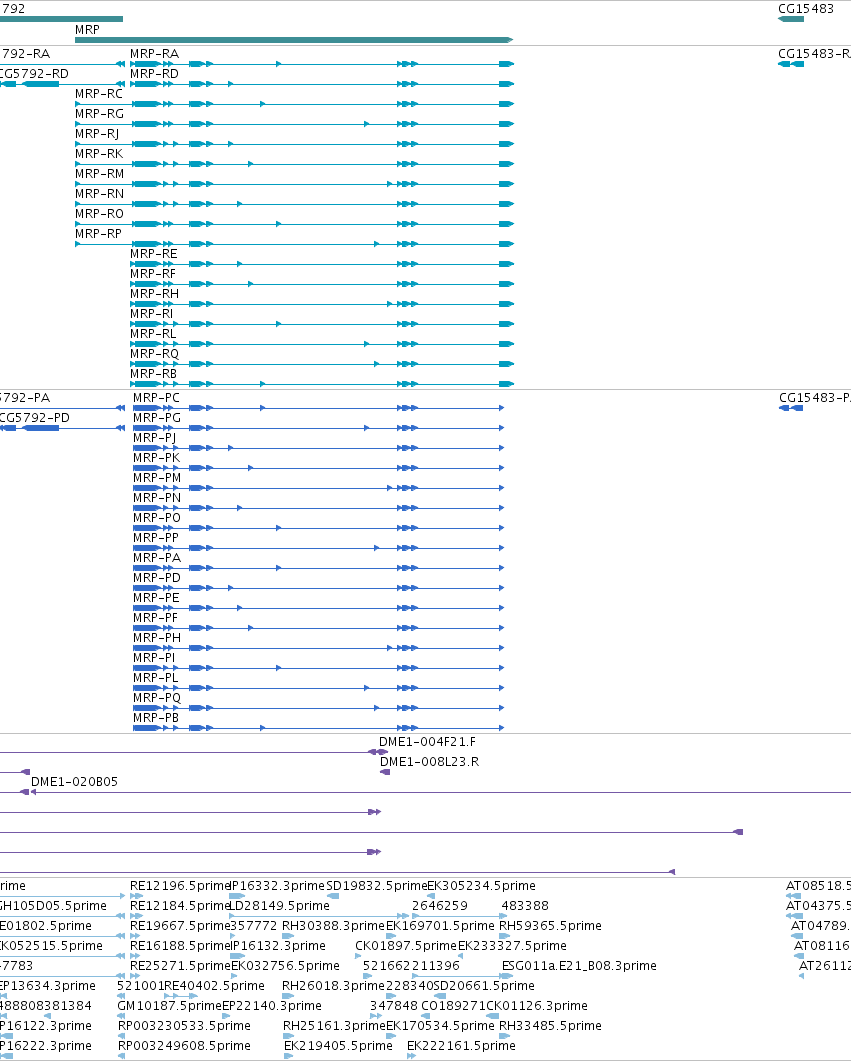
Task: Select transcript MRP-RE label
Action: tap(154, 254)
